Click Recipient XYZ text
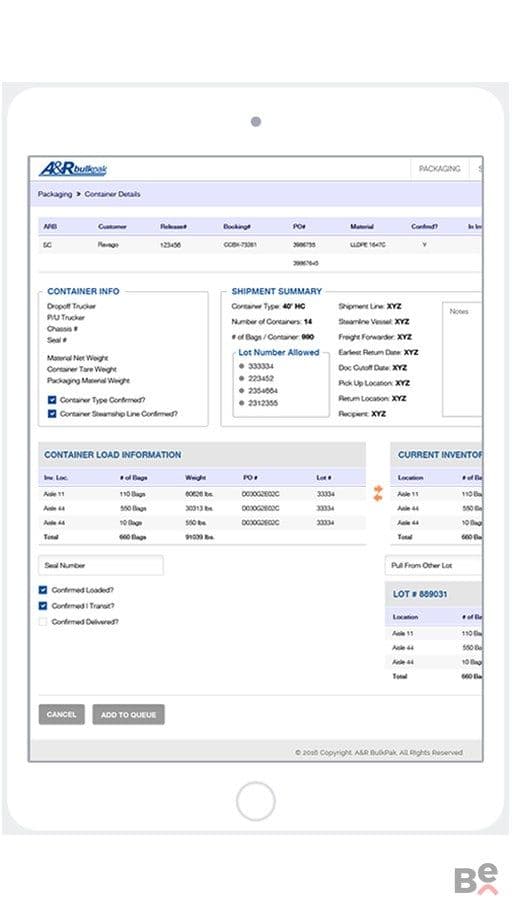 pyautogui.click(x=362, y=414)
